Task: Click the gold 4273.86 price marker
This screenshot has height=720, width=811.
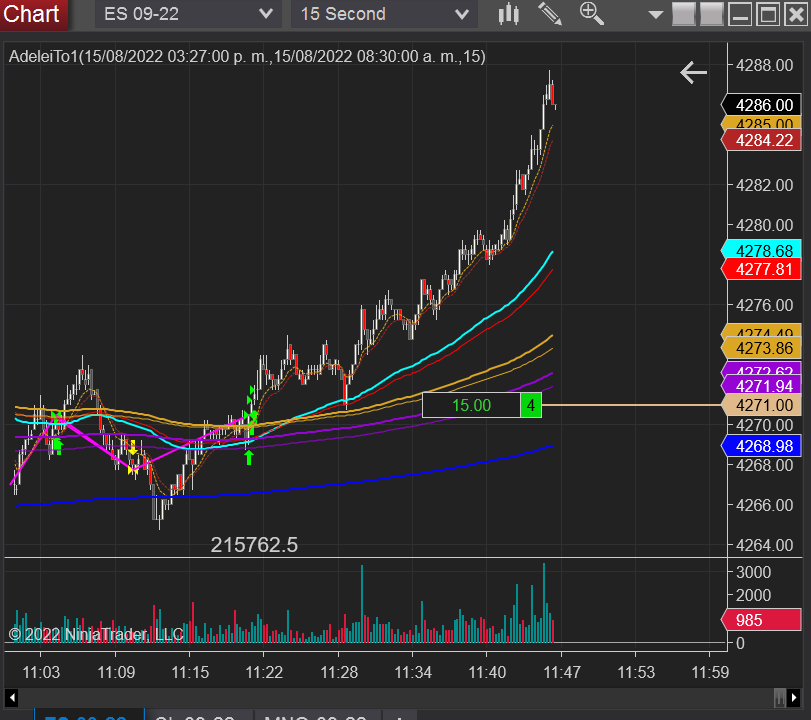Action: click(x=761, y=349)
